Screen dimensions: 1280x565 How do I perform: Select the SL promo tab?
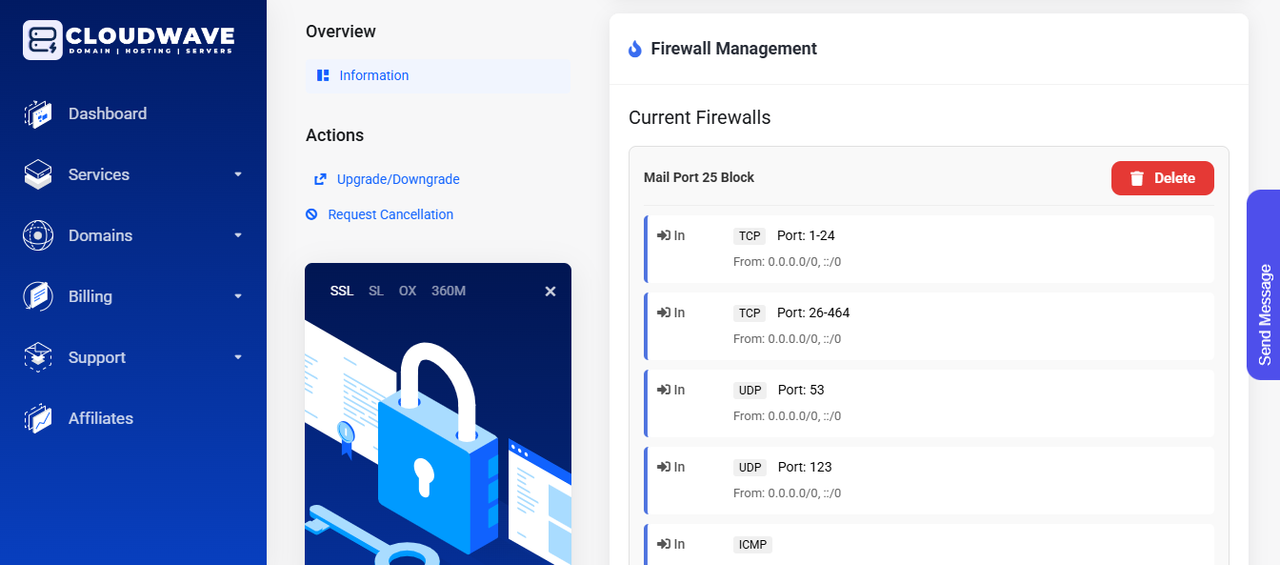(376, 291)
